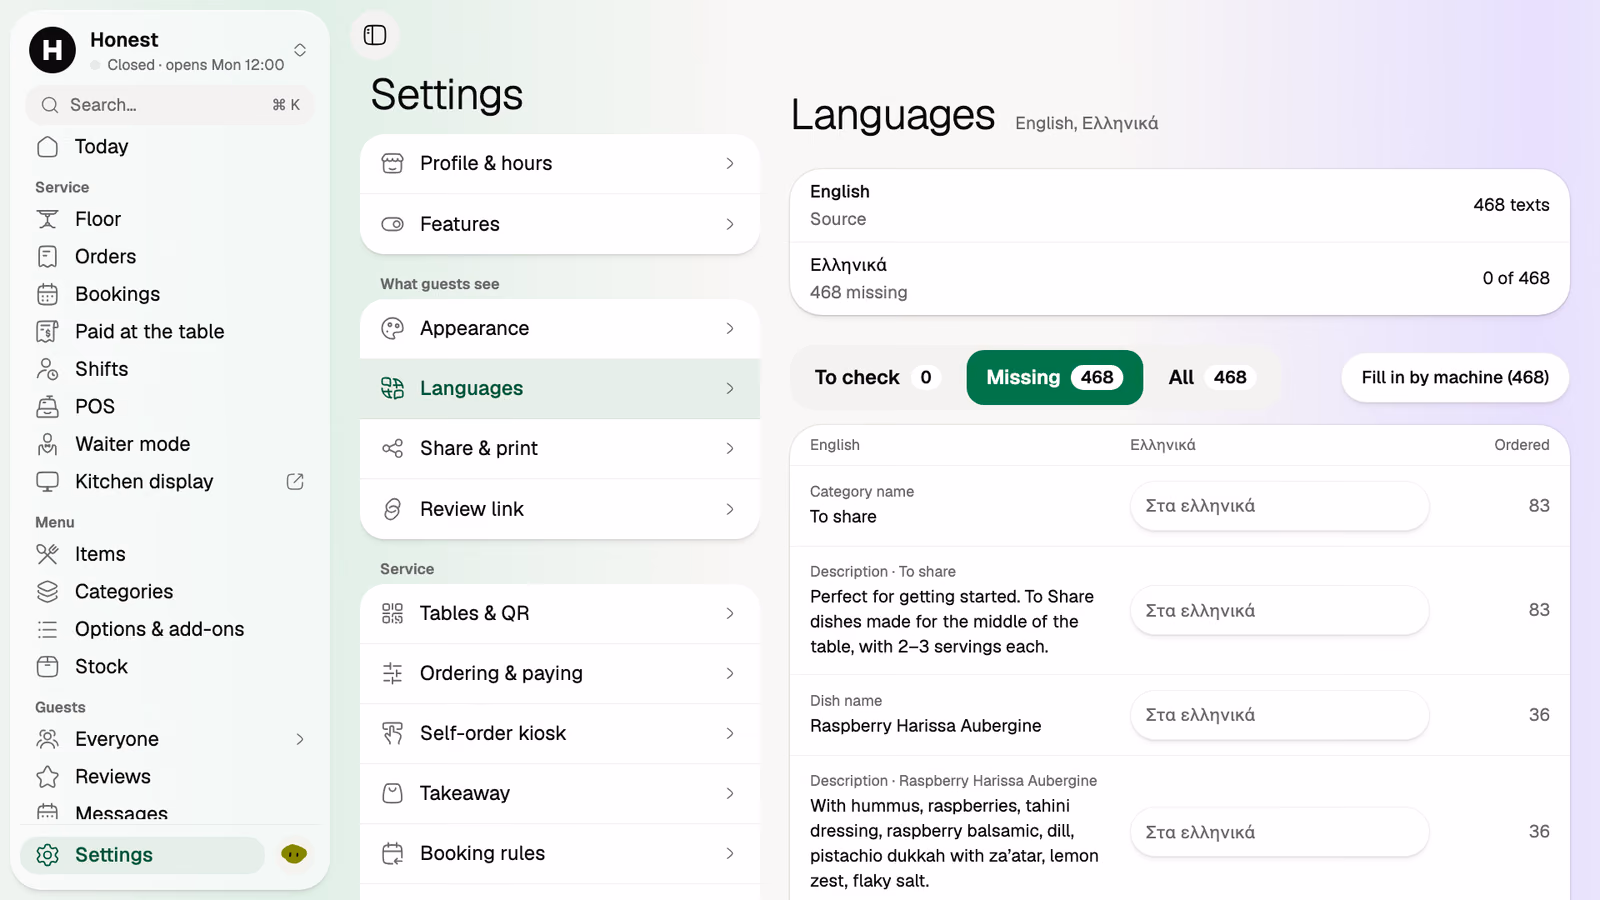This screenshot has width=1600, height=900.
Task: Click the Today home icon
Action: coord(47,147)
